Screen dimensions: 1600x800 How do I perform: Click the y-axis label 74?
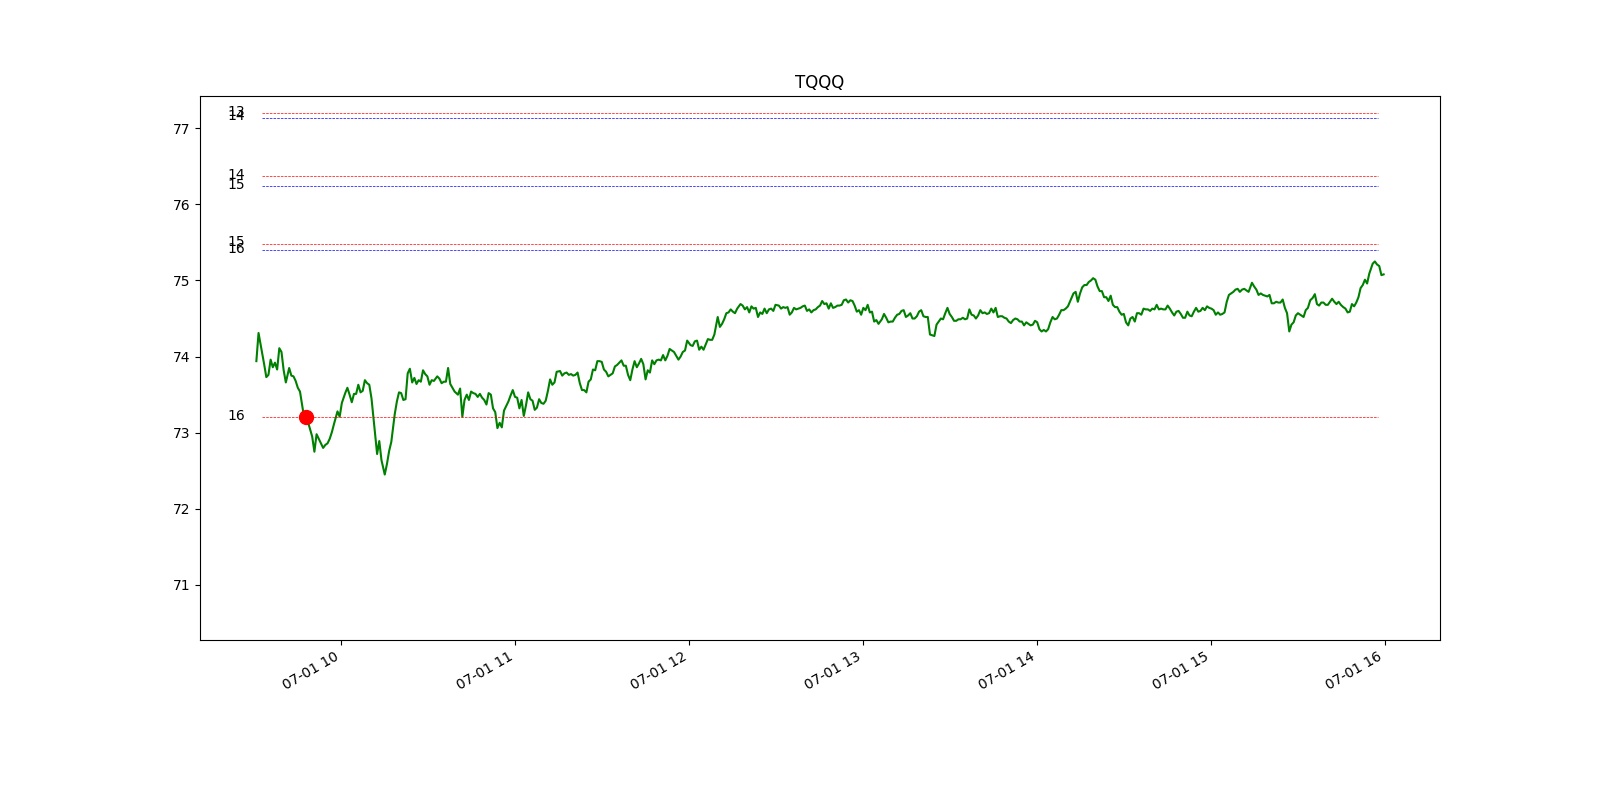click(180, 357)
